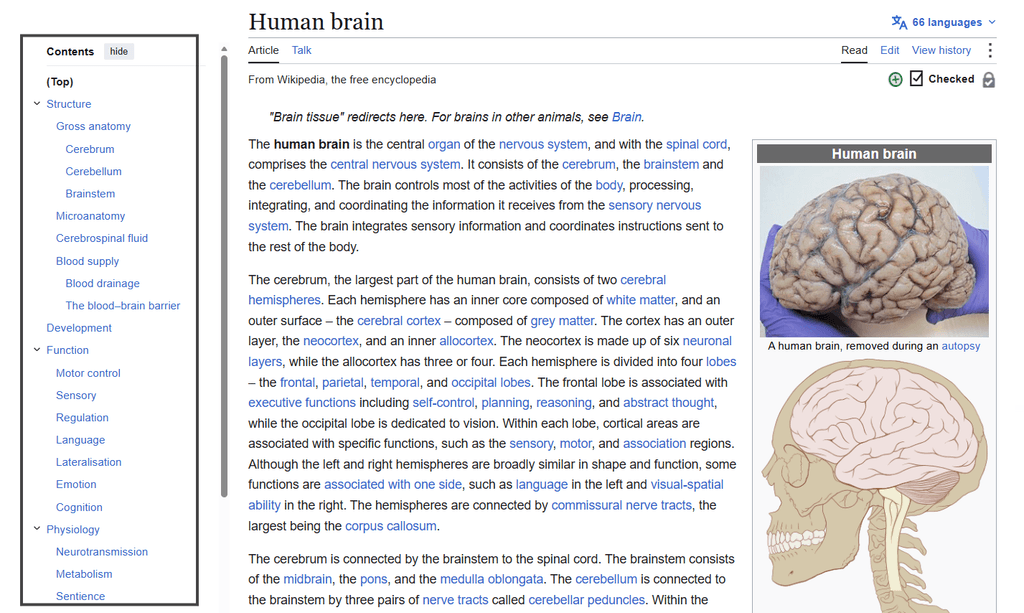This screenshot has width=1024, height=613.
Task: Open the cerebral cortex link
Action: click(x=398, y=321)
